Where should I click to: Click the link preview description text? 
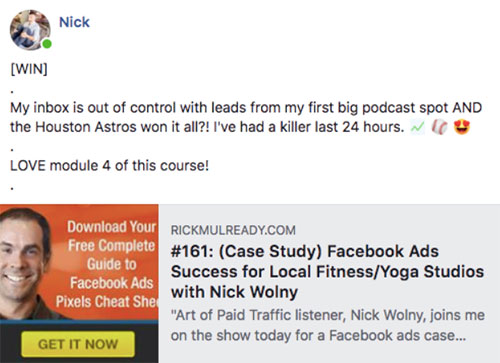click(x=328, y=325)
